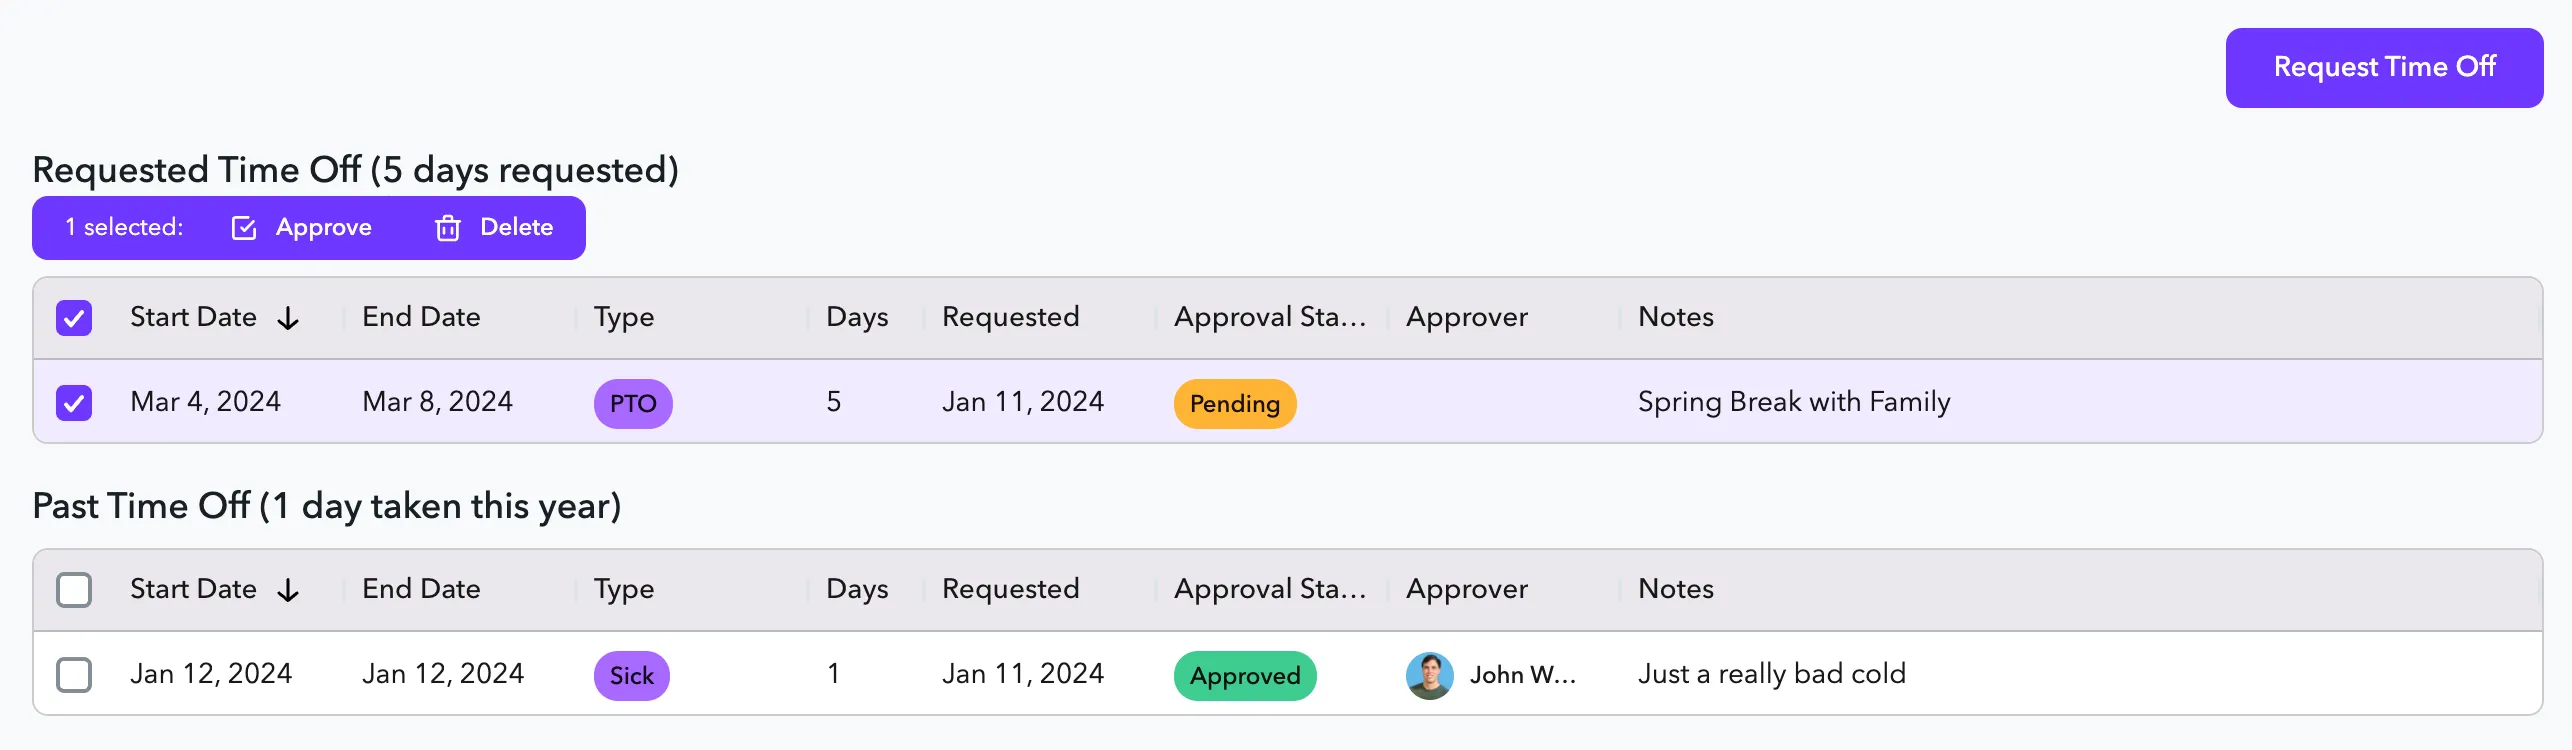
Task: Sort past time off by Days column
Action: point(857,589)
